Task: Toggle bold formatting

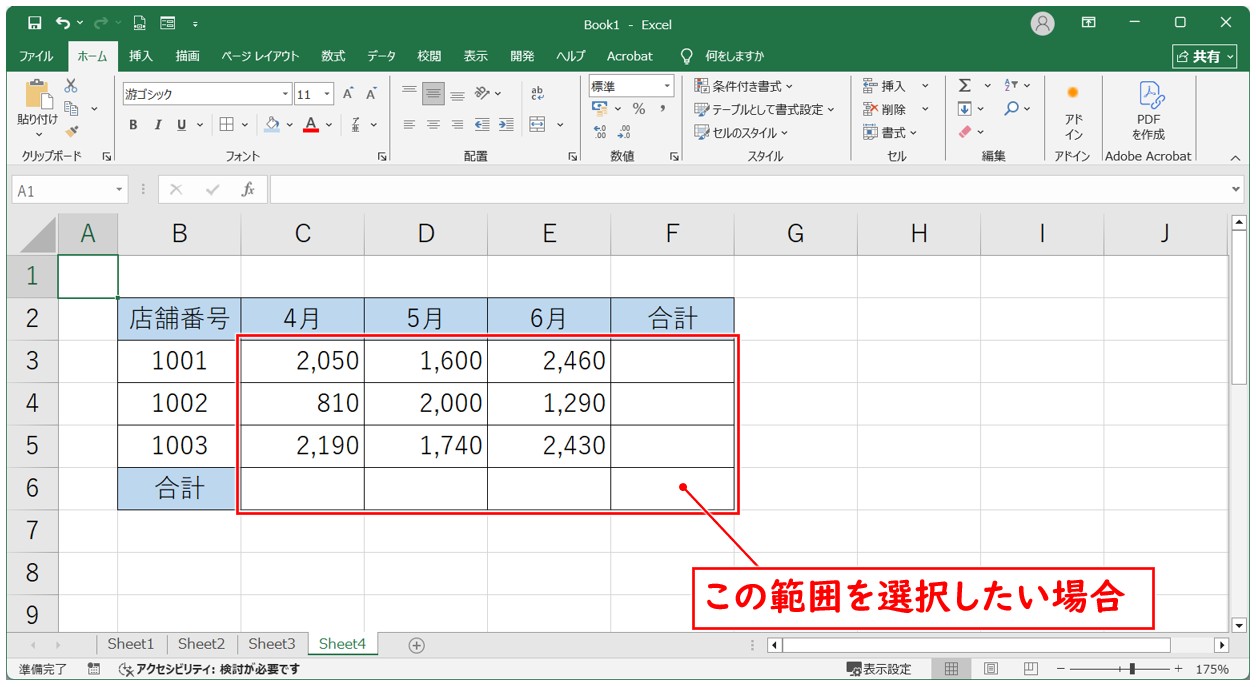Action: pos(133,125)
